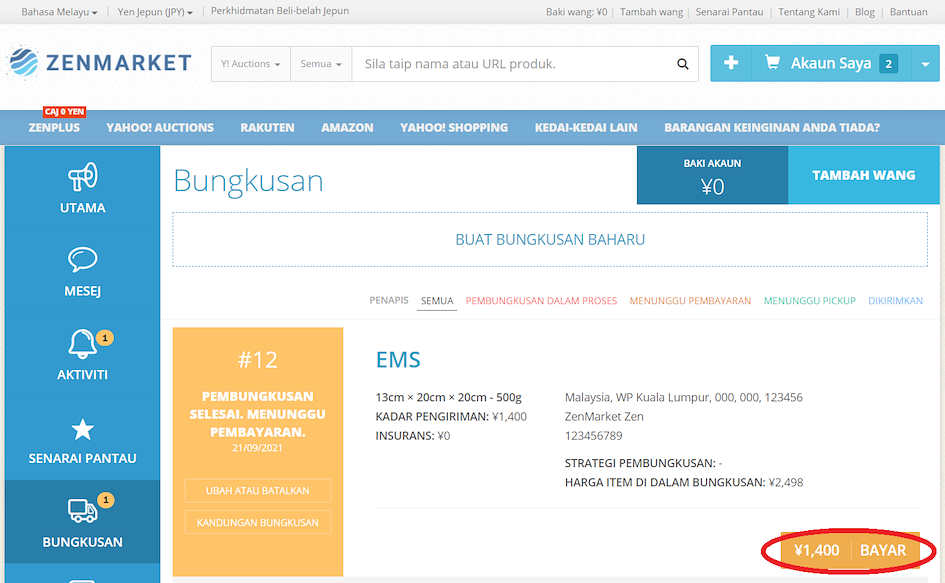Open Bantuan help link
The width and height of the screenshot is (945, 583).
click(x=909, y=12)
